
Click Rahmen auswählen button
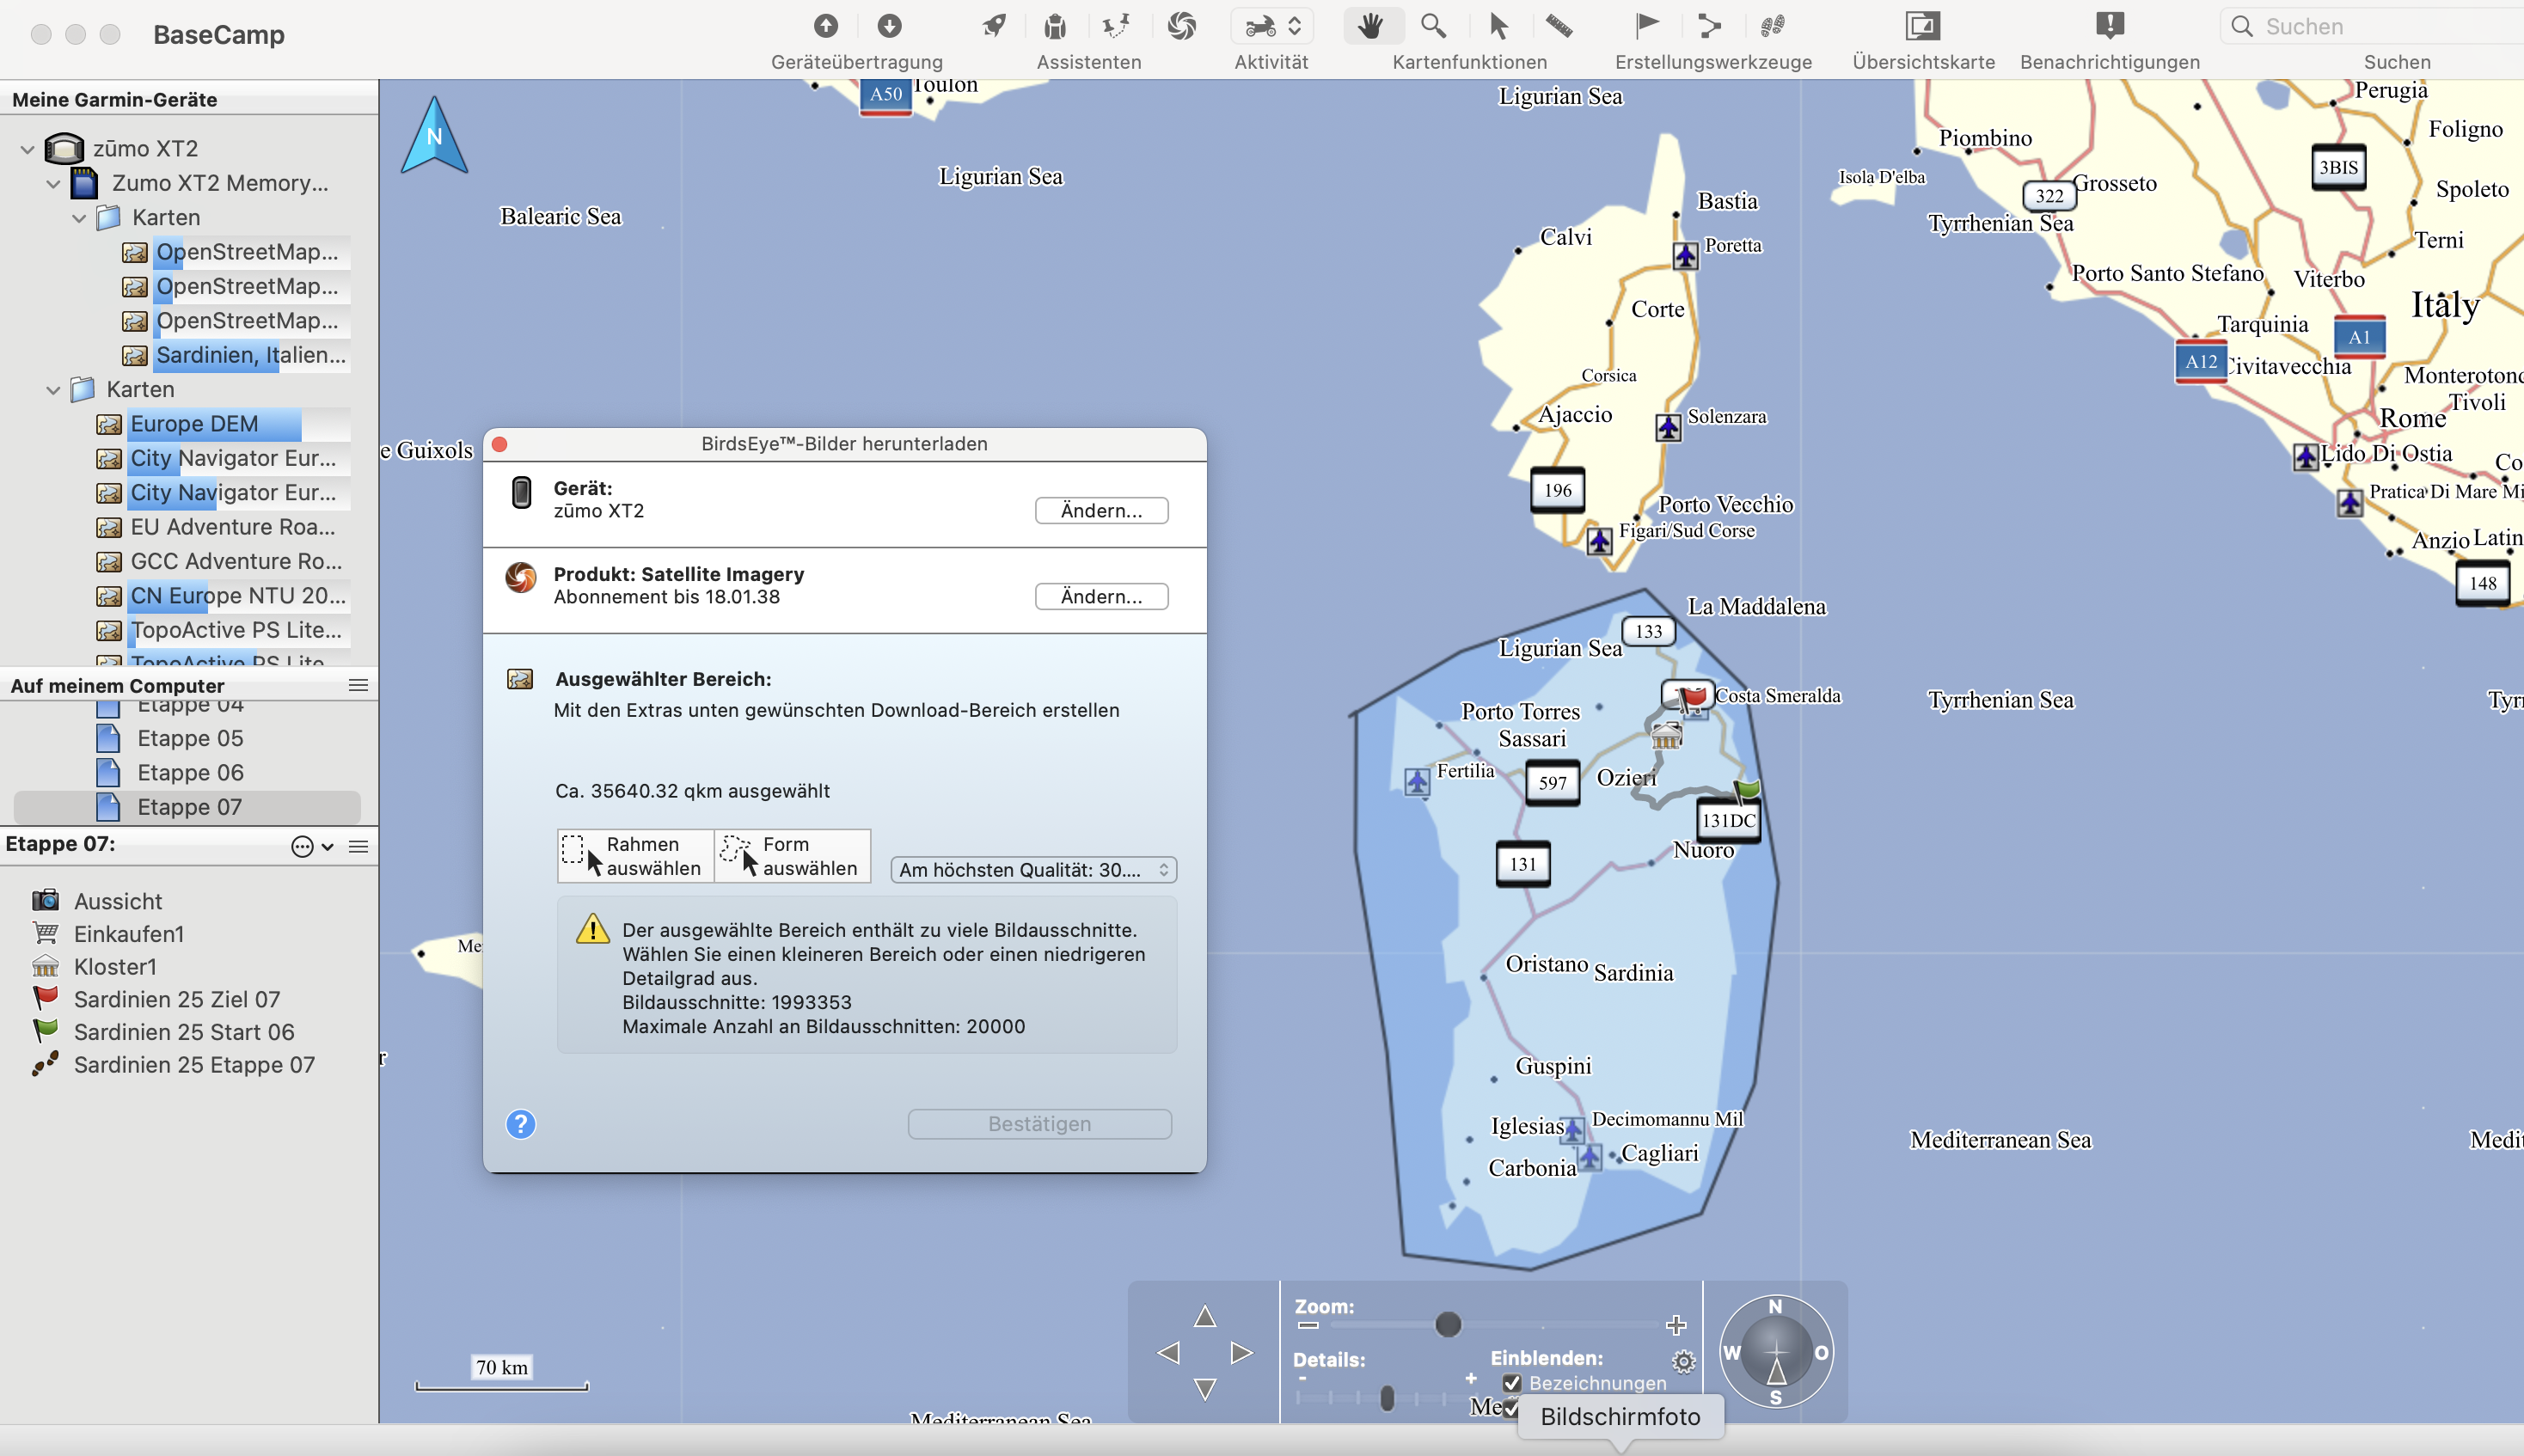coord(635,856)
